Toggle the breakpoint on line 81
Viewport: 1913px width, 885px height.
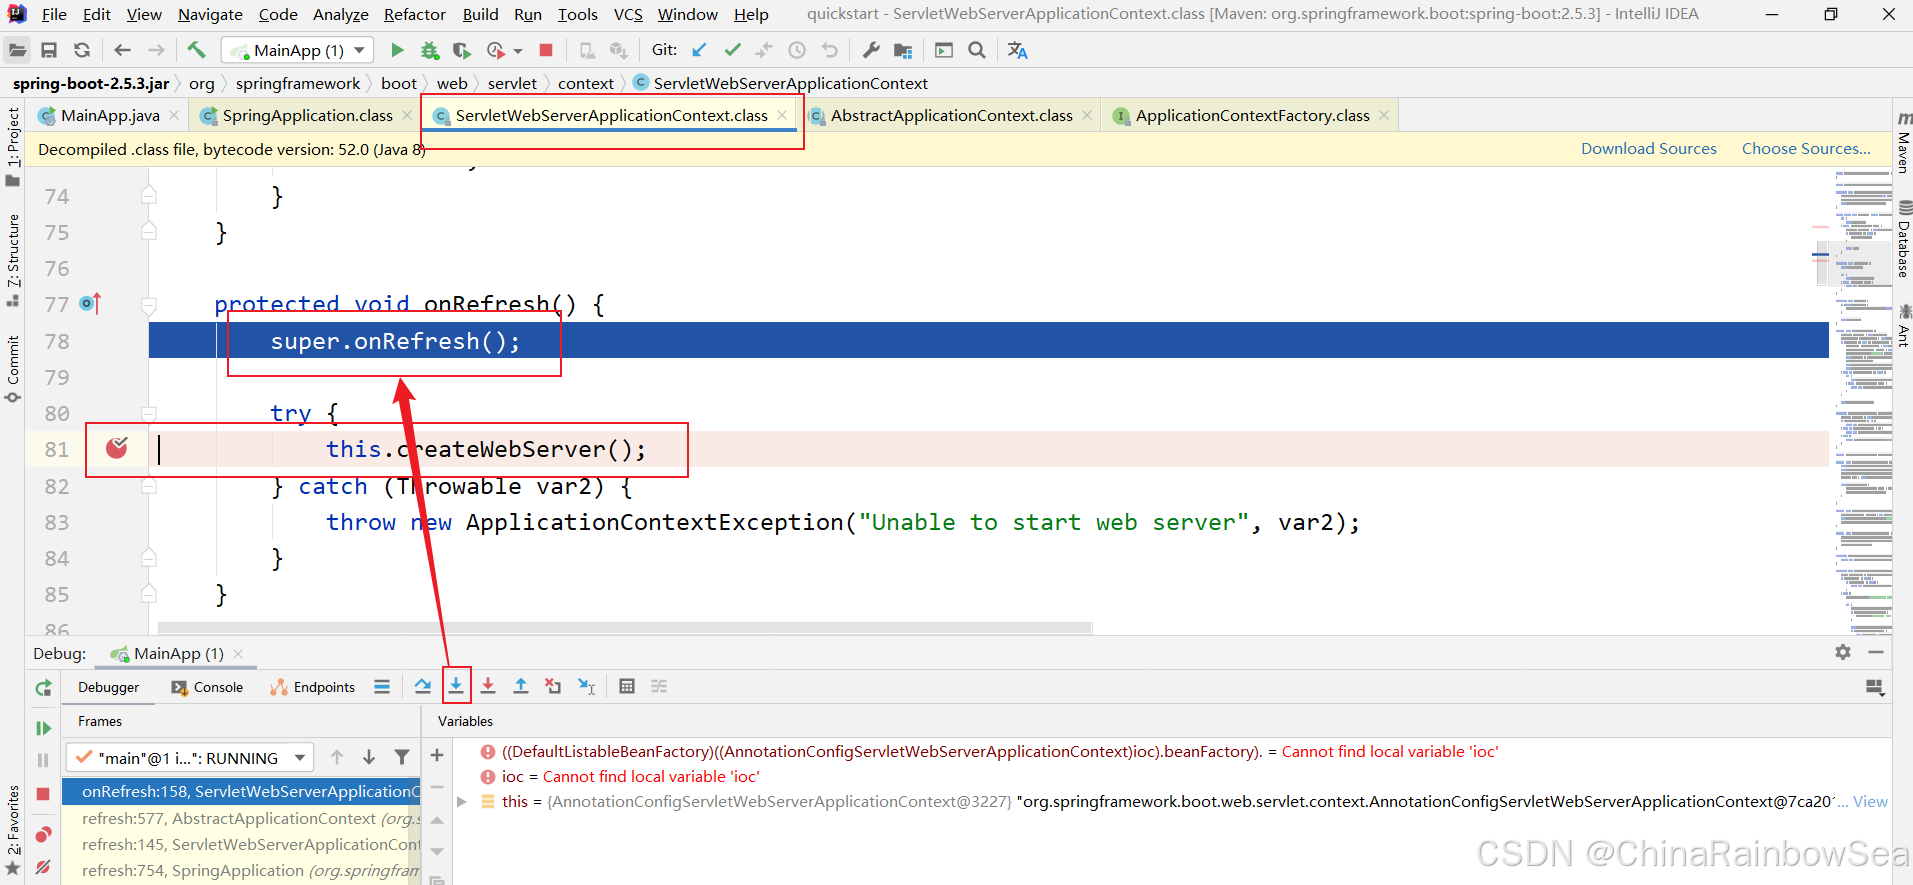117,448
